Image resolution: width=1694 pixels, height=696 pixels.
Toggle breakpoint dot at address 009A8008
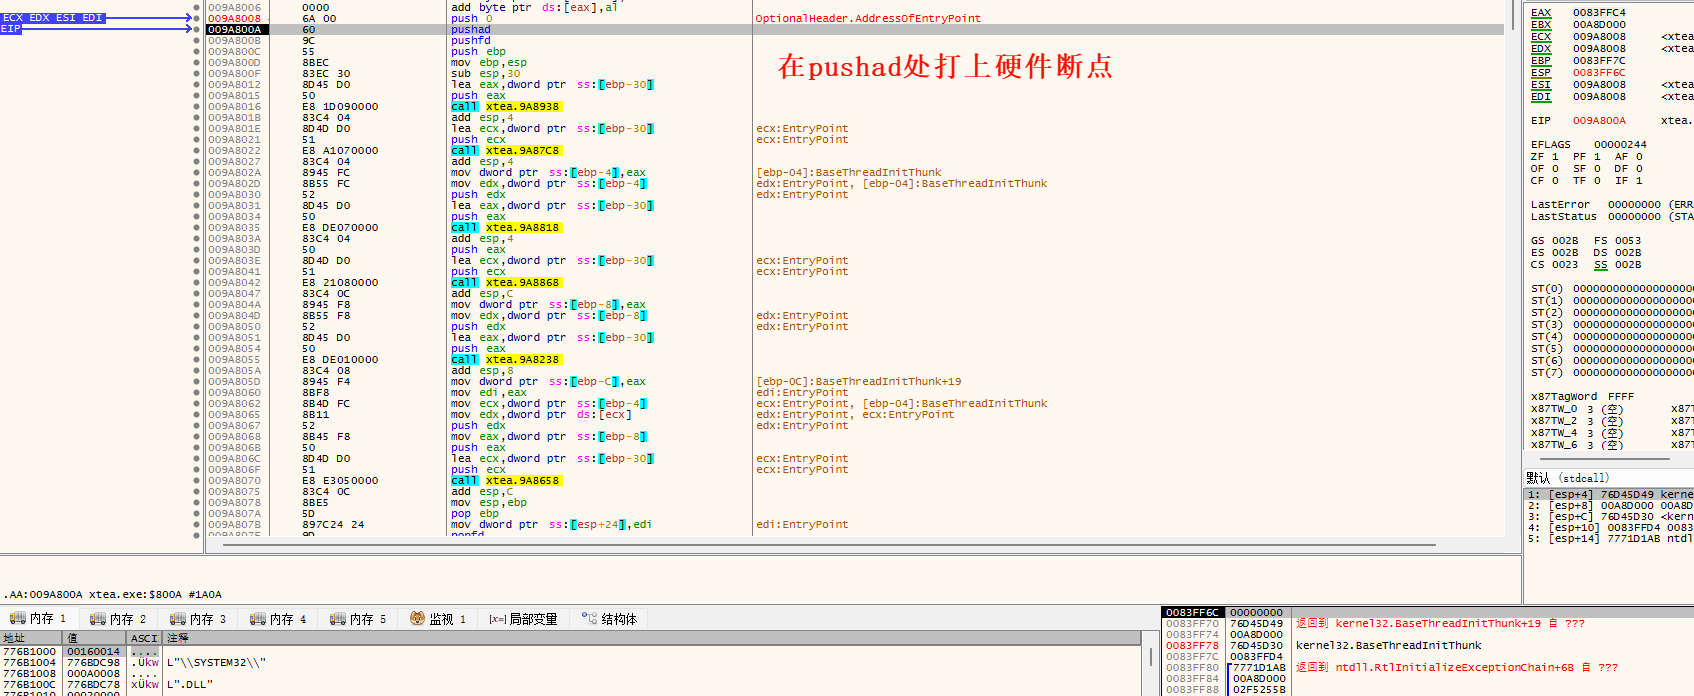click(196, 19)
